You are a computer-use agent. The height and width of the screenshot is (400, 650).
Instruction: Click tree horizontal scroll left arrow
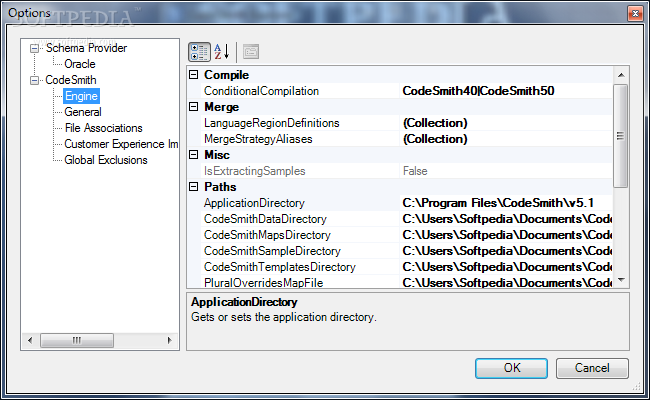(x=30, y=340)
